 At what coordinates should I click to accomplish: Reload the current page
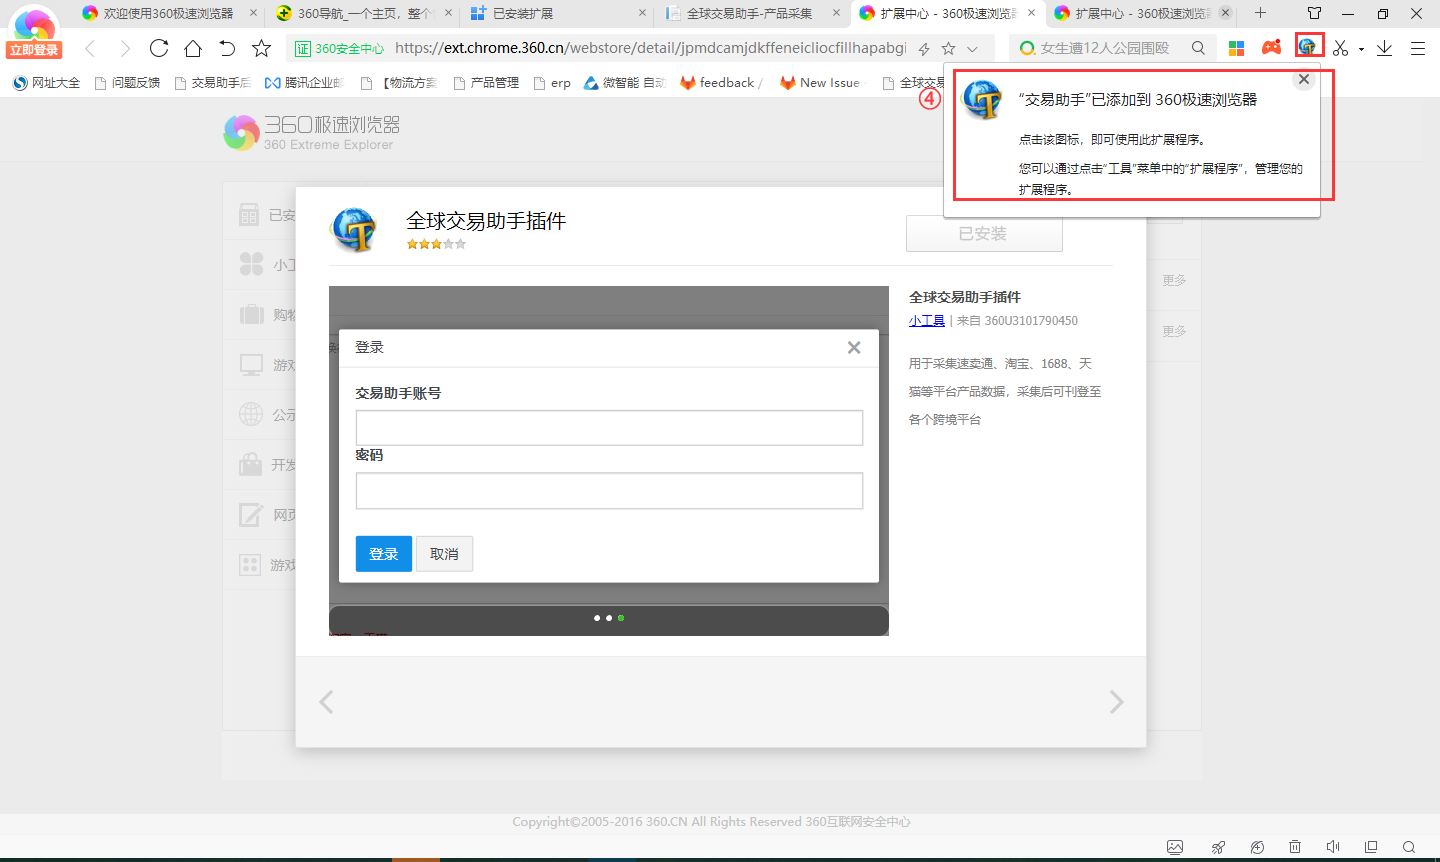point(159,48)
